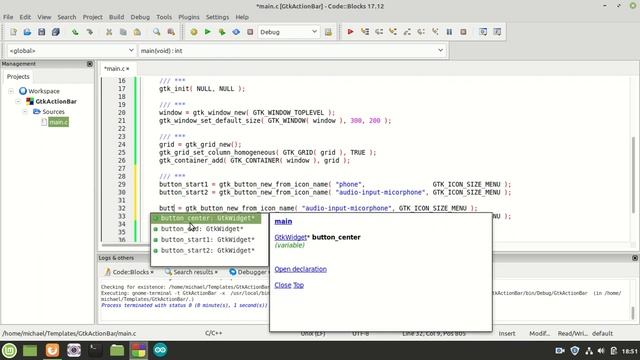Open Find with the magnifier icon
Image resolution: width=640 pixels, height=360 pixels.
[x=156, y=32]
